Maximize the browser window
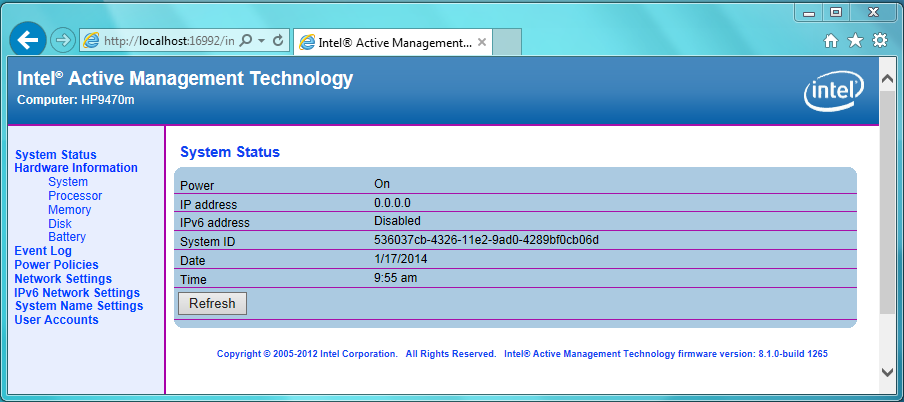904x402 pixels. point(836,12)
